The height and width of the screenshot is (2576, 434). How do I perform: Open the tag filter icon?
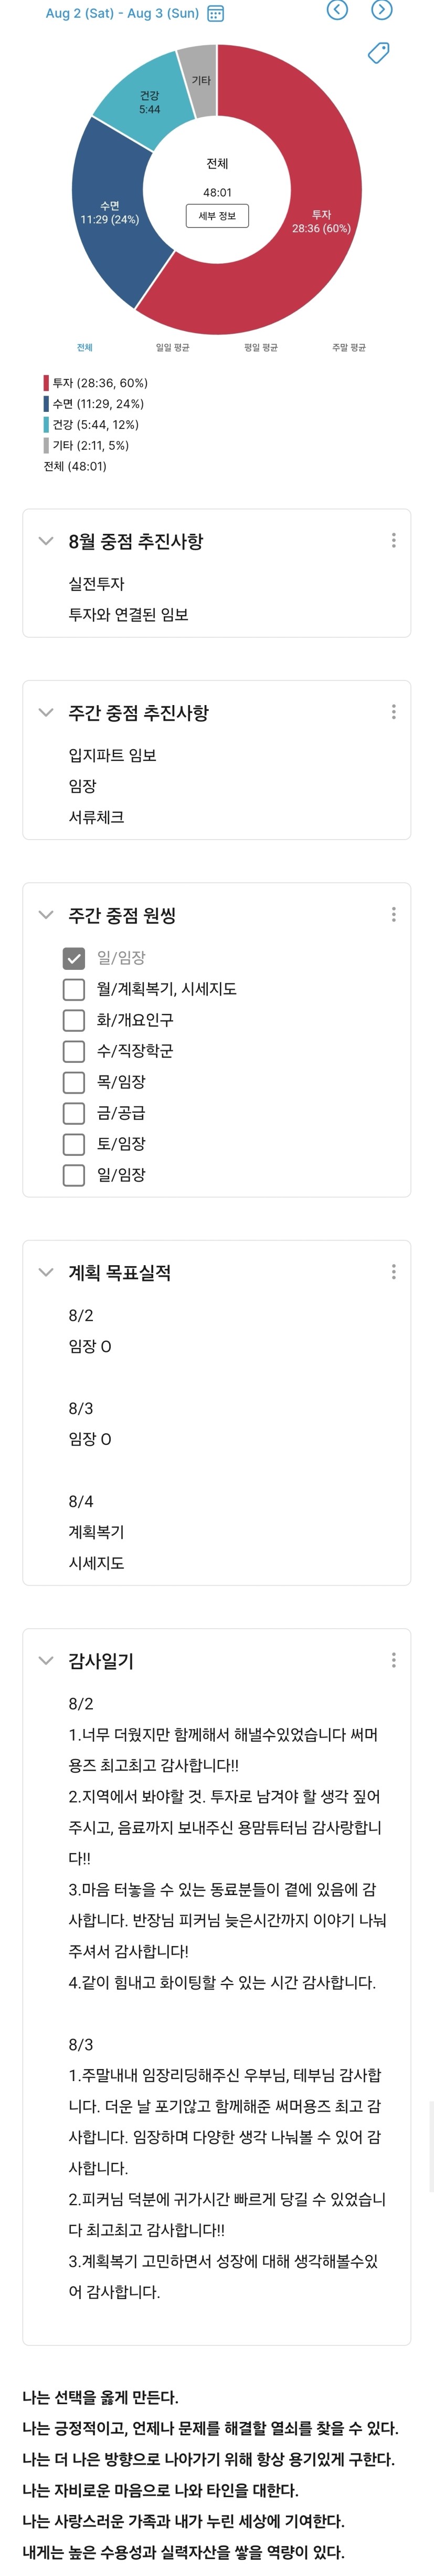[379, 52]
